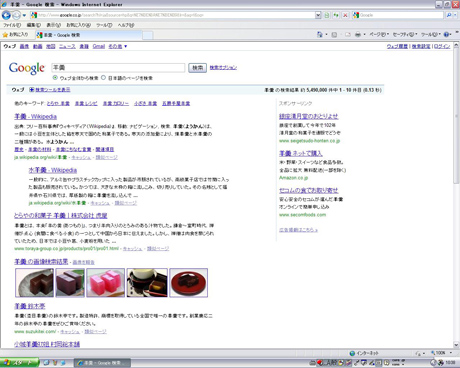Click the Print icon
The width and height of the screenshot is (460, 368).
pyautogui.click(x=358, y=35)
